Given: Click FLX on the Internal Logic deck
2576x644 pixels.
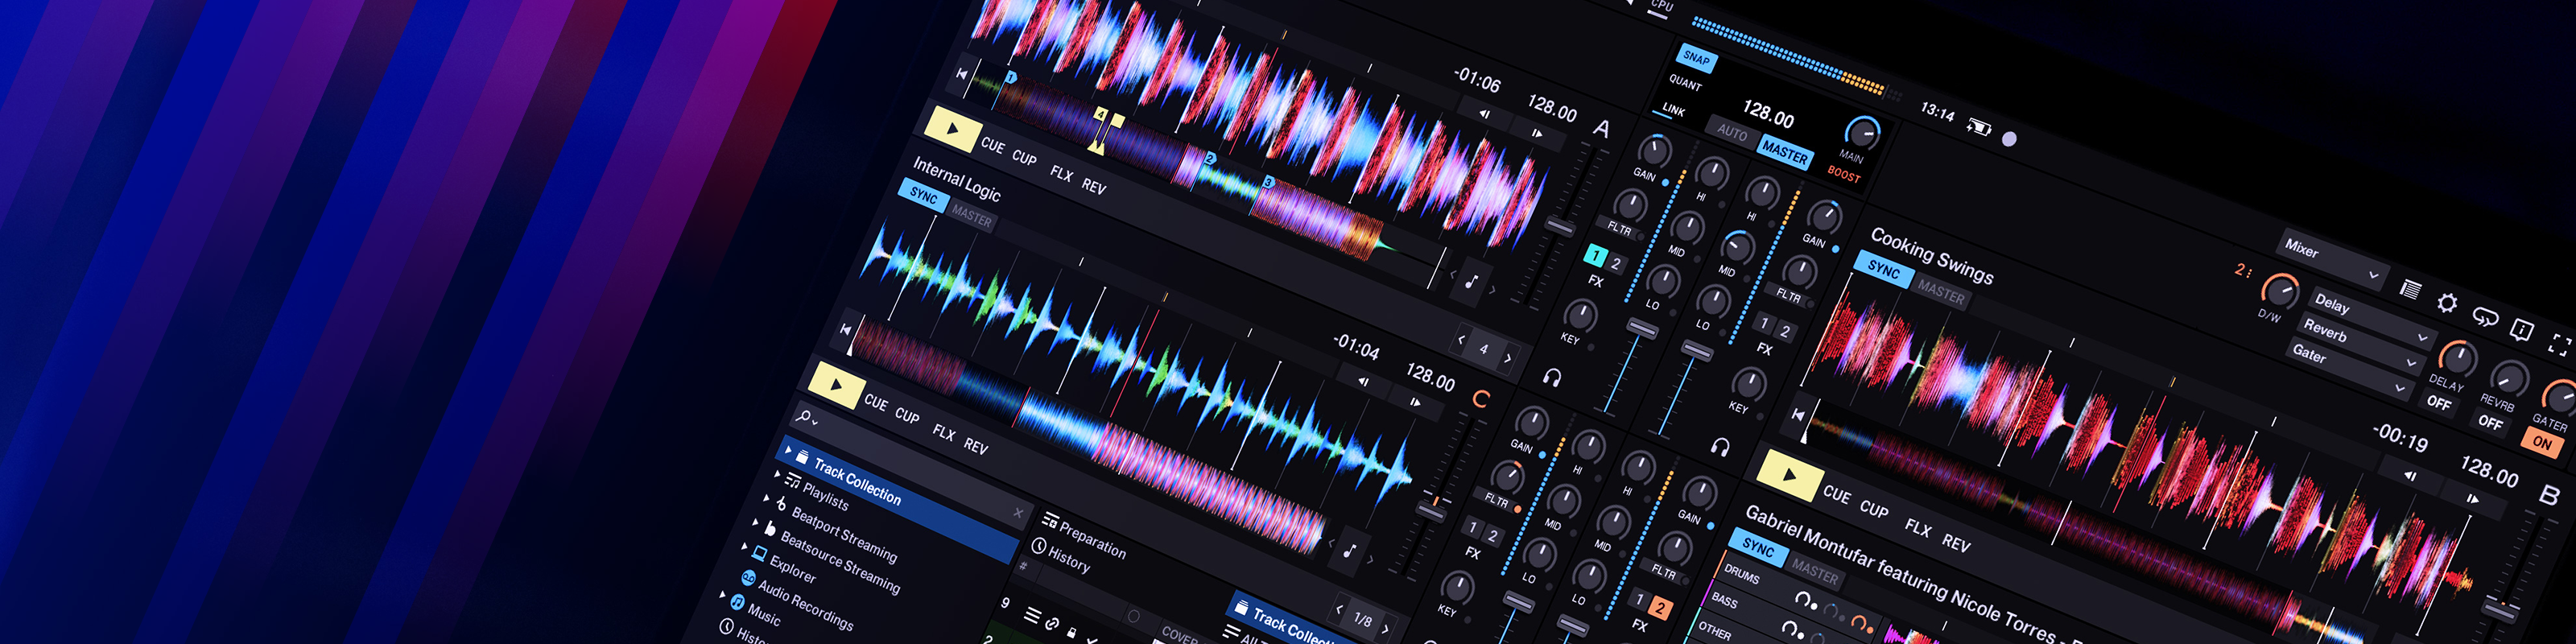Looking at the screenshot, I should [x=943, y=432].
